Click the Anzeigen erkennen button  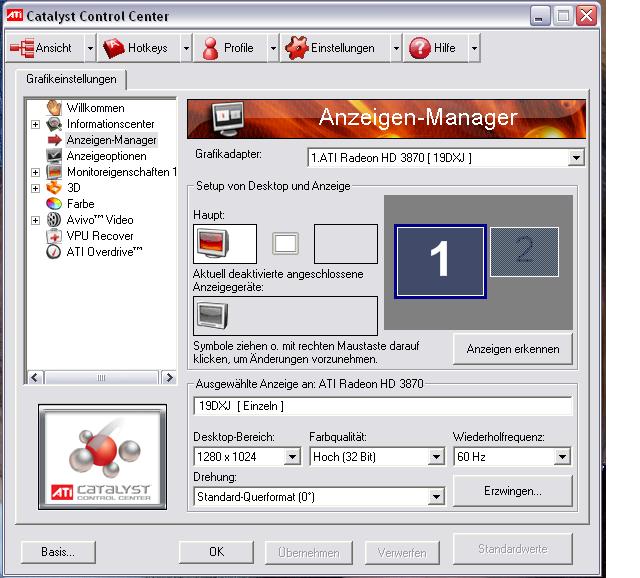(513, 349)
